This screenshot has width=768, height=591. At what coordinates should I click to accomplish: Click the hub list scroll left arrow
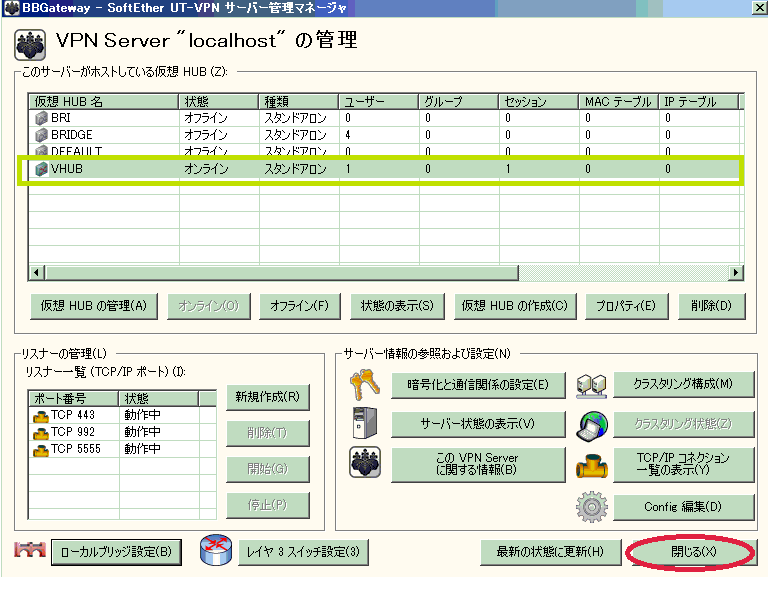pos(36,273)
